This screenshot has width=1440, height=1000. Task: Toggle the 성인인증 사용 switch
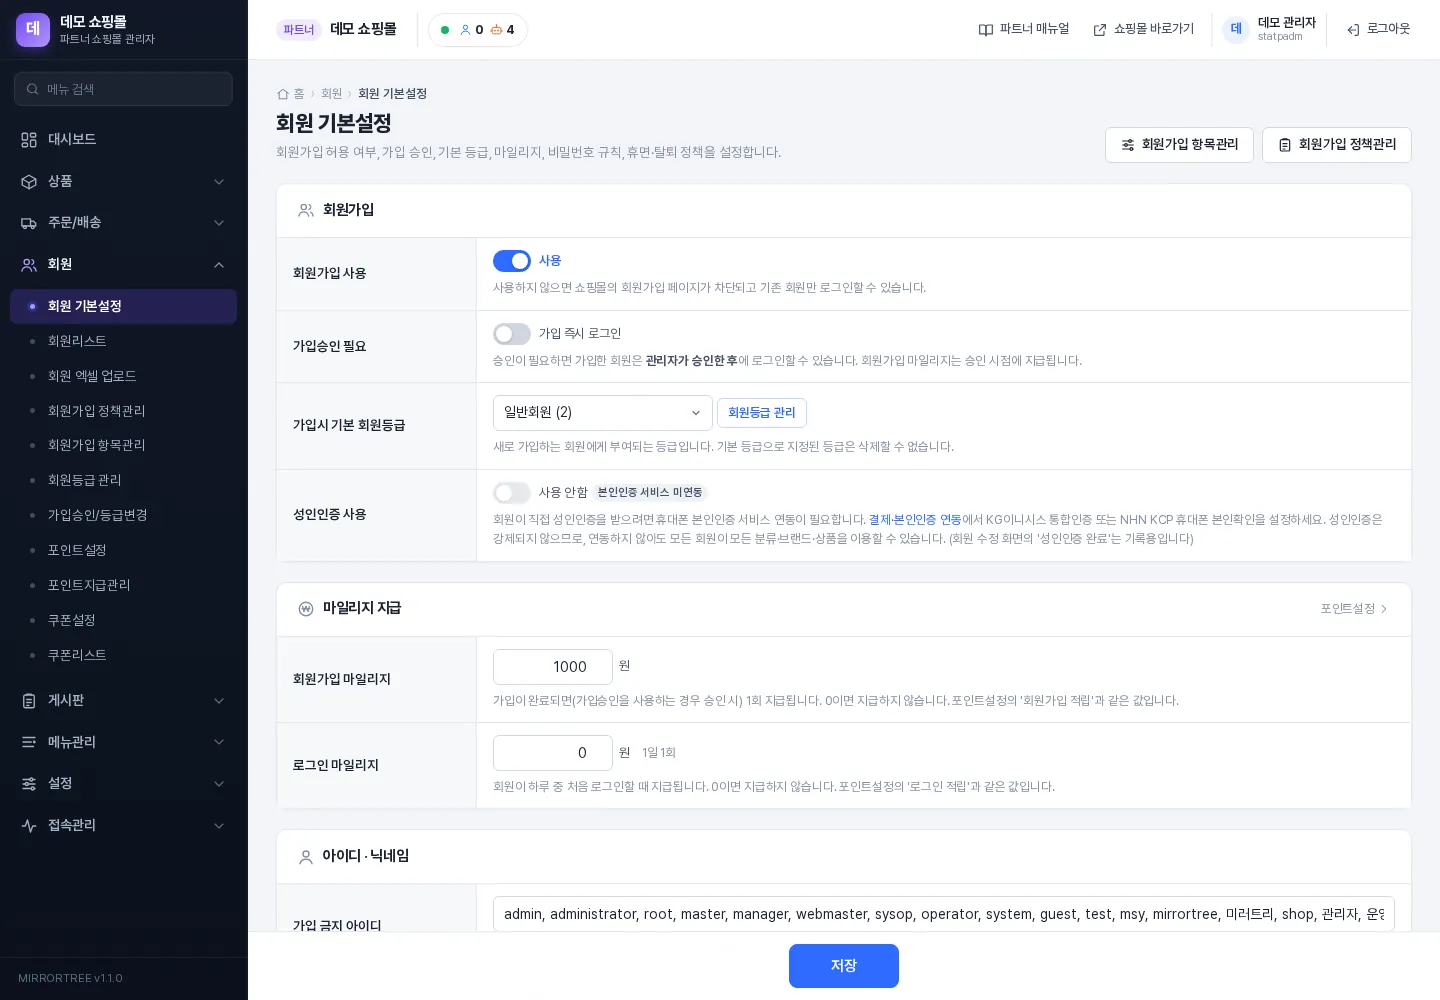[512, 493]
